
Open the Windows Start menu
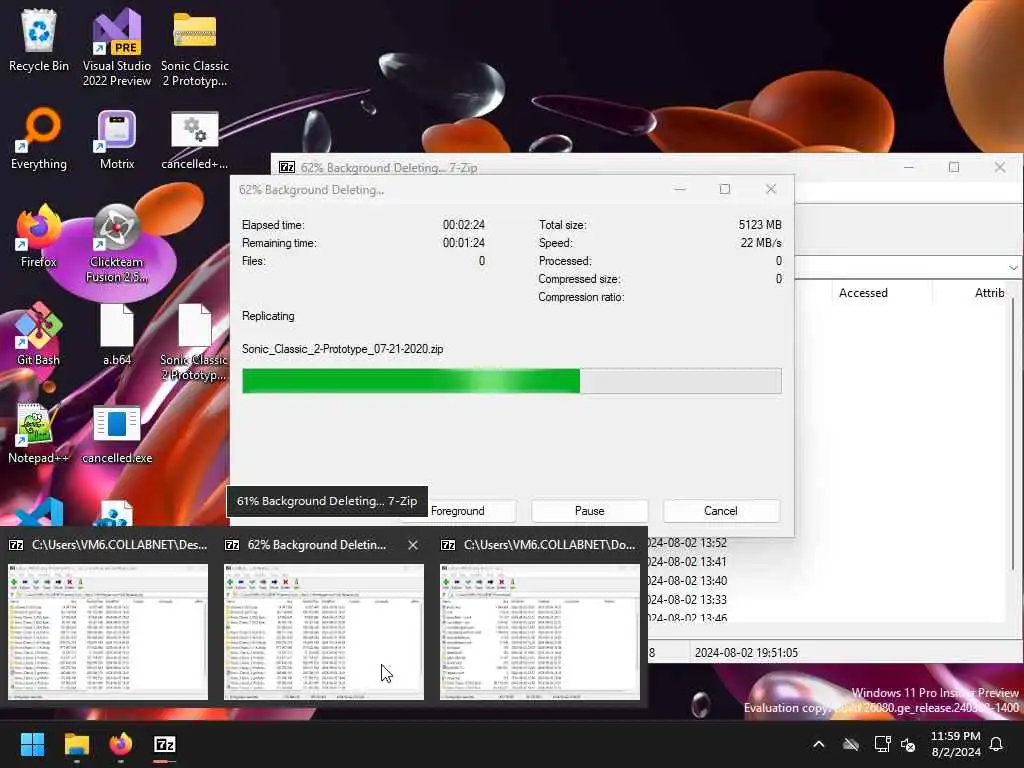(x=32, y=744)
